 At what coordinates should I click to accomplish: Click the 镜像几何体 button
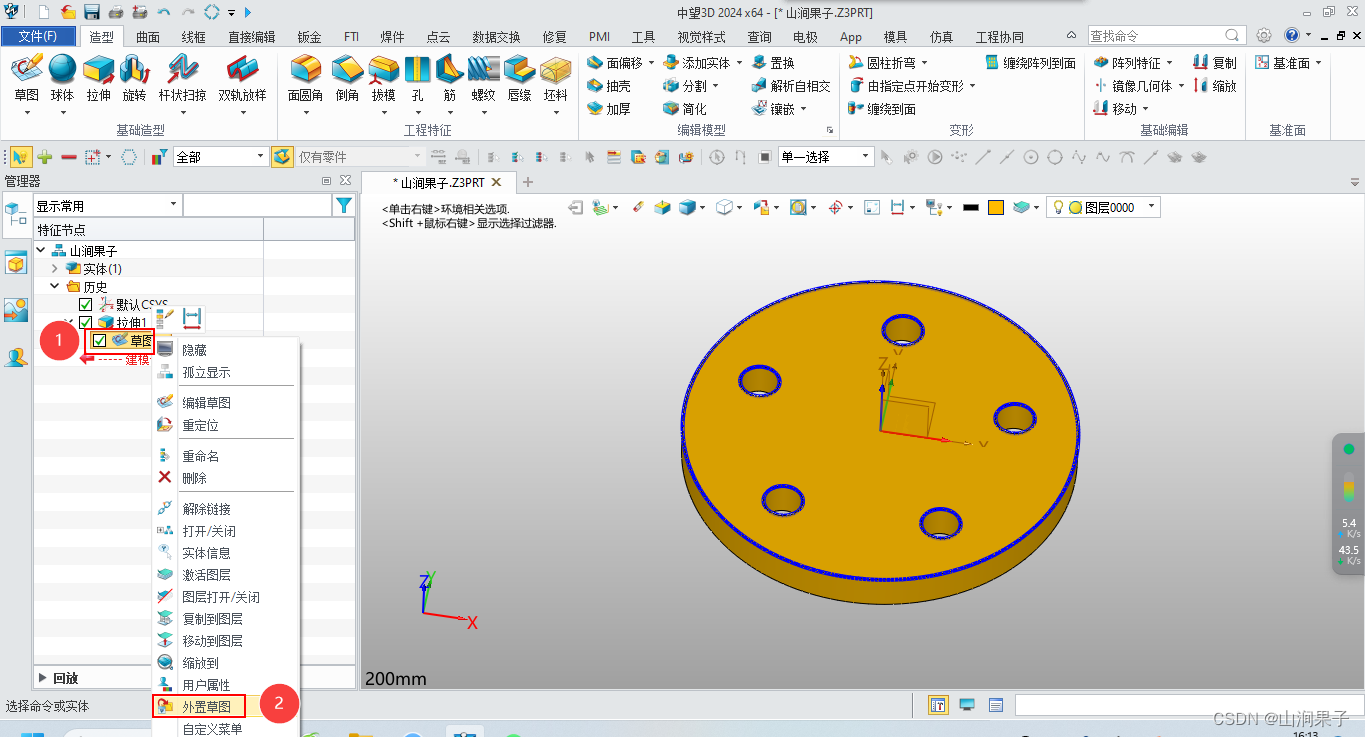click(x=1138, y=86)
